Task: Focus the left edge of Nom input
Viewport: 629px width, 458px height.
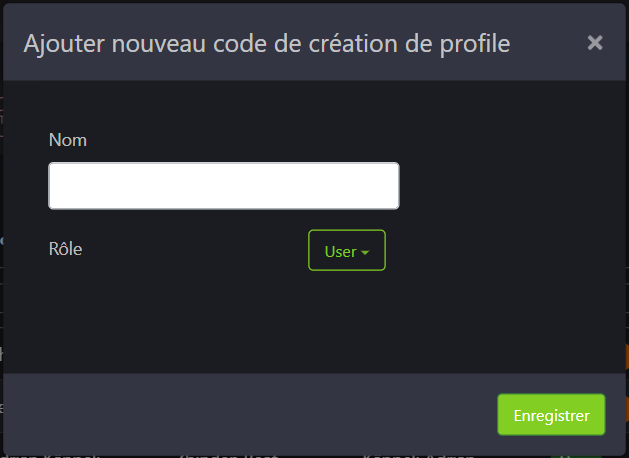Action: tap(56, 186)
